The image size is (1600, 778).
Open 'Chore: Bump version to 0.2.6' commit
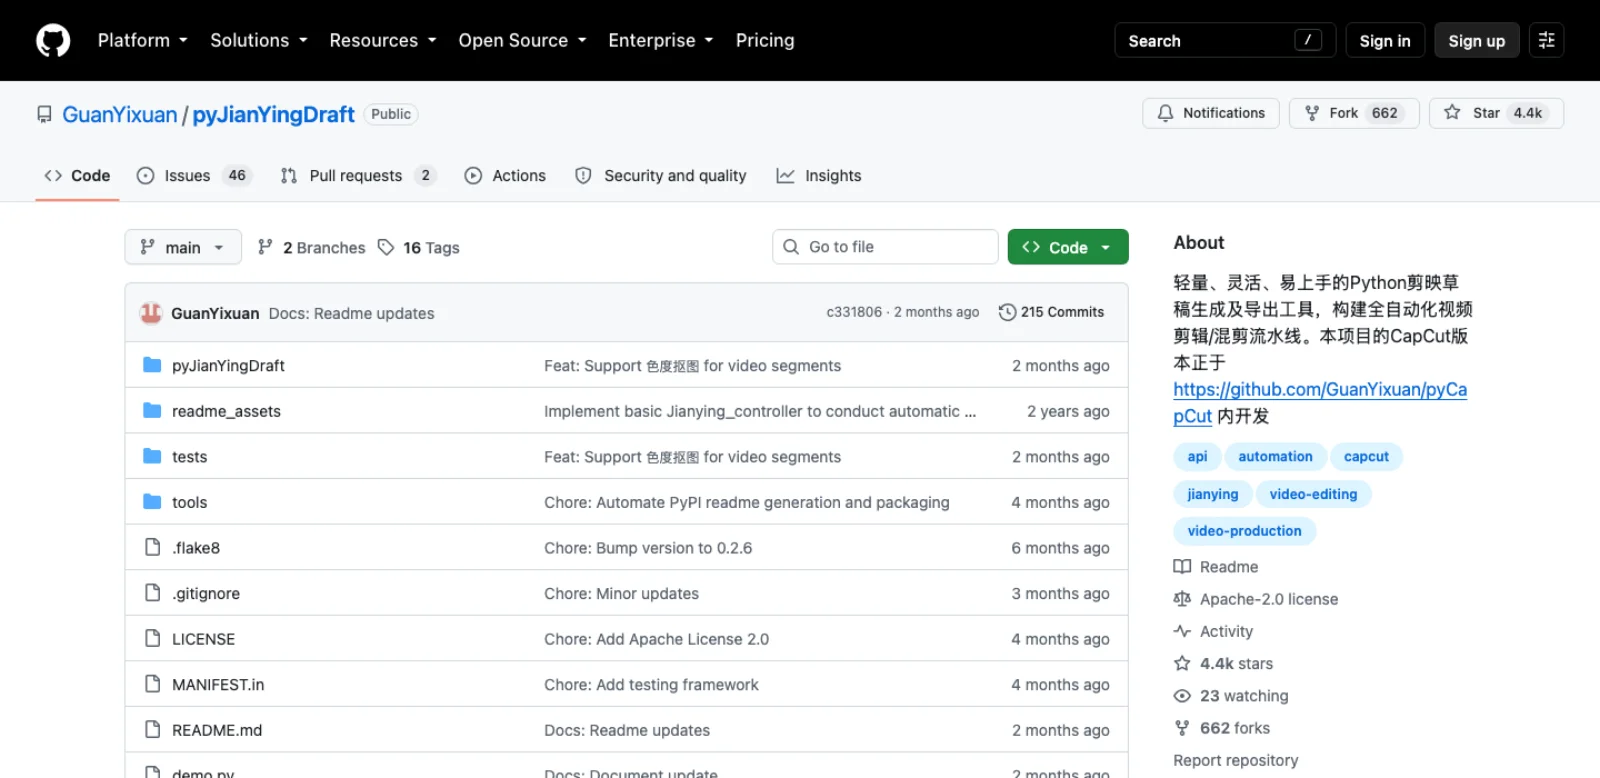point(648,548)
